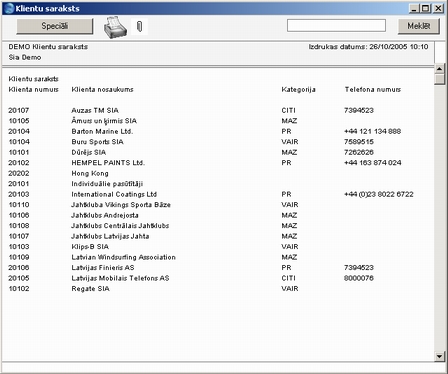Click CITI category of Auzas TM SIA
The image size is (448, 374).
coord(288,110)
